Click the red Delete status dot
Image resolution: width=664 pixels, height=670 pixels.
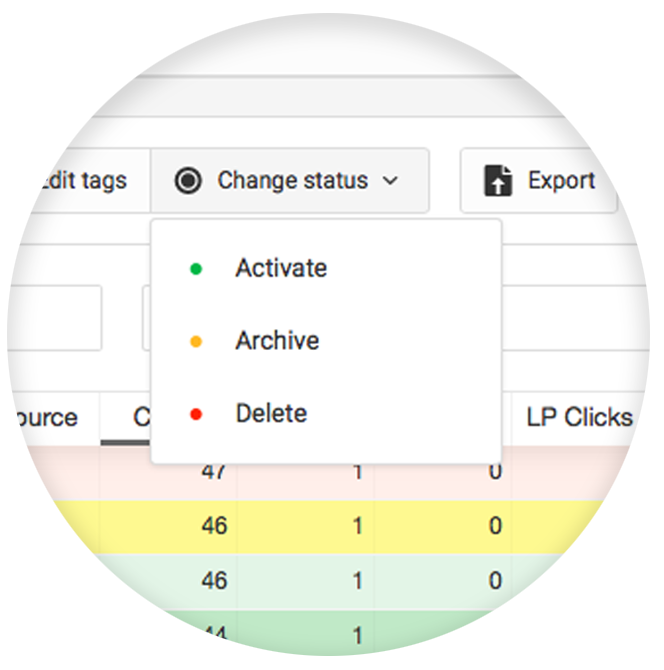tap(196, 414)
